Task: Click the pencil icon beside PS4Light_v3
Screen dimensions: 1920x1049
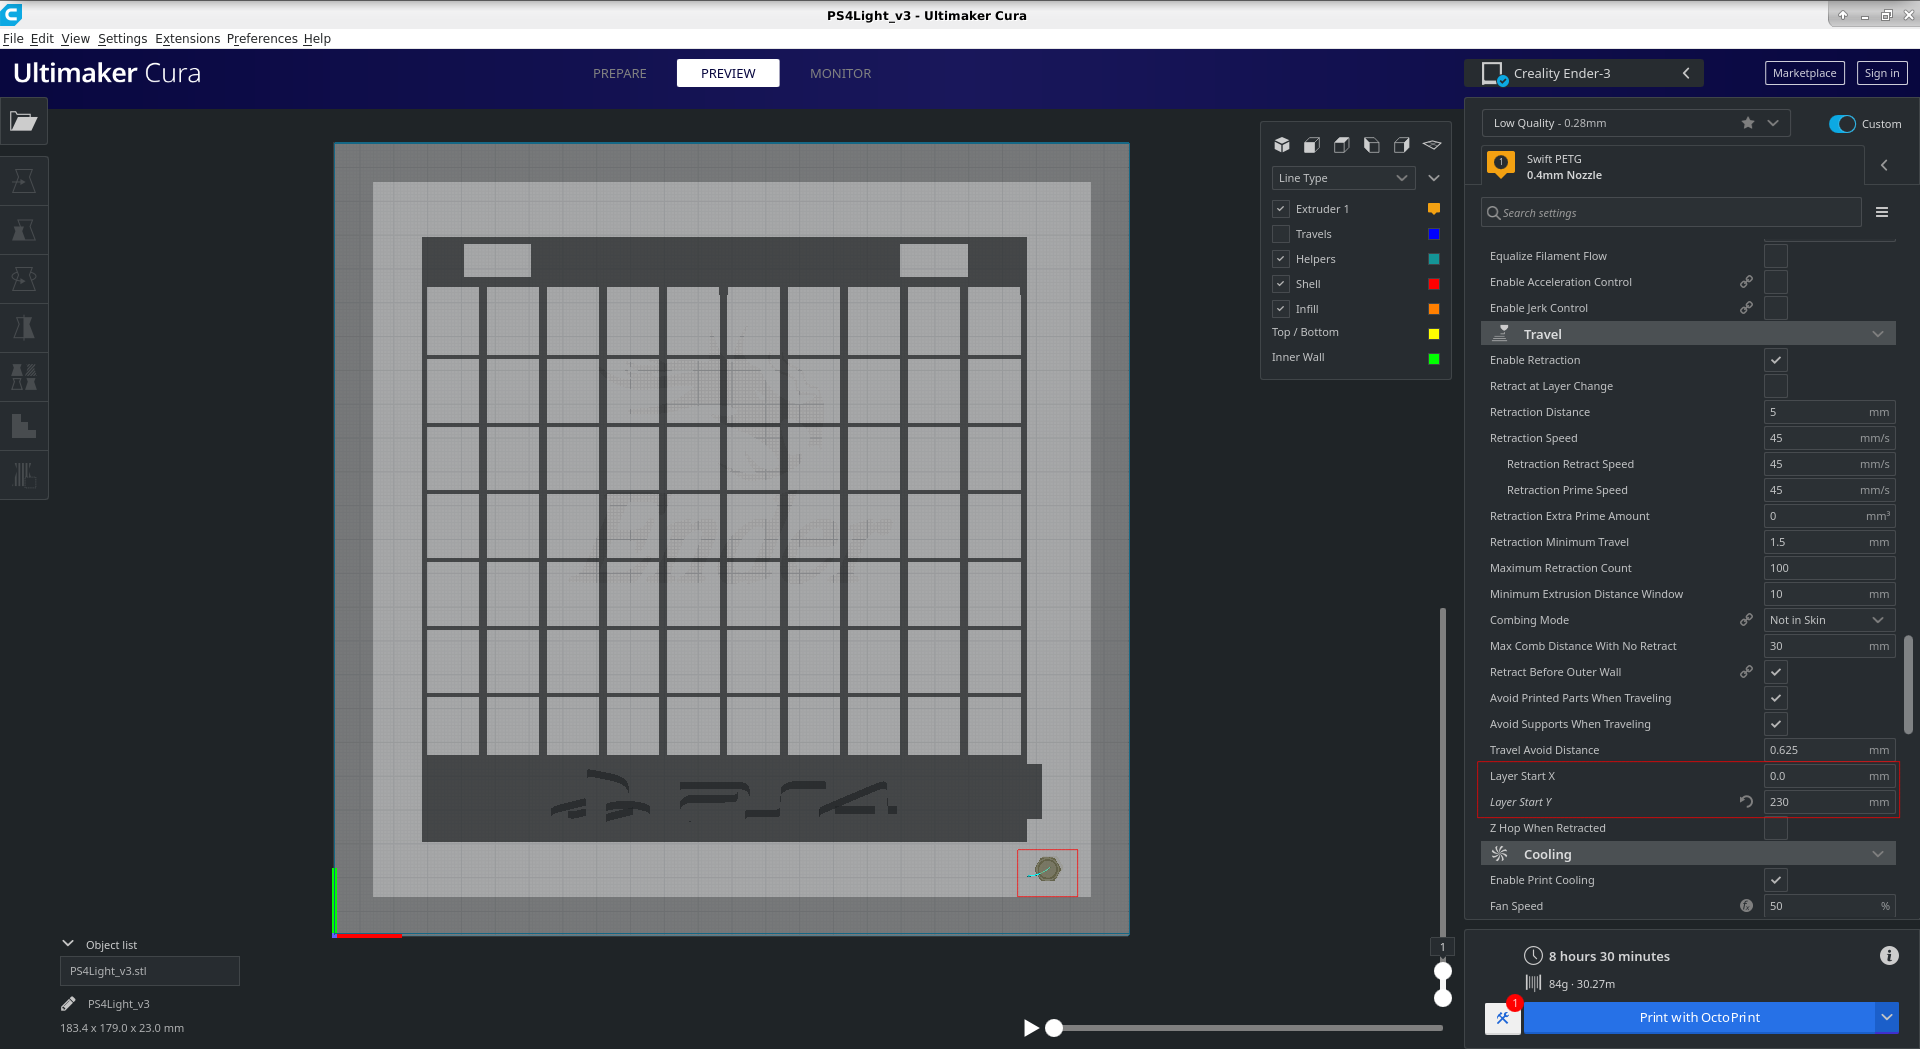Action: coord(68,1004)
